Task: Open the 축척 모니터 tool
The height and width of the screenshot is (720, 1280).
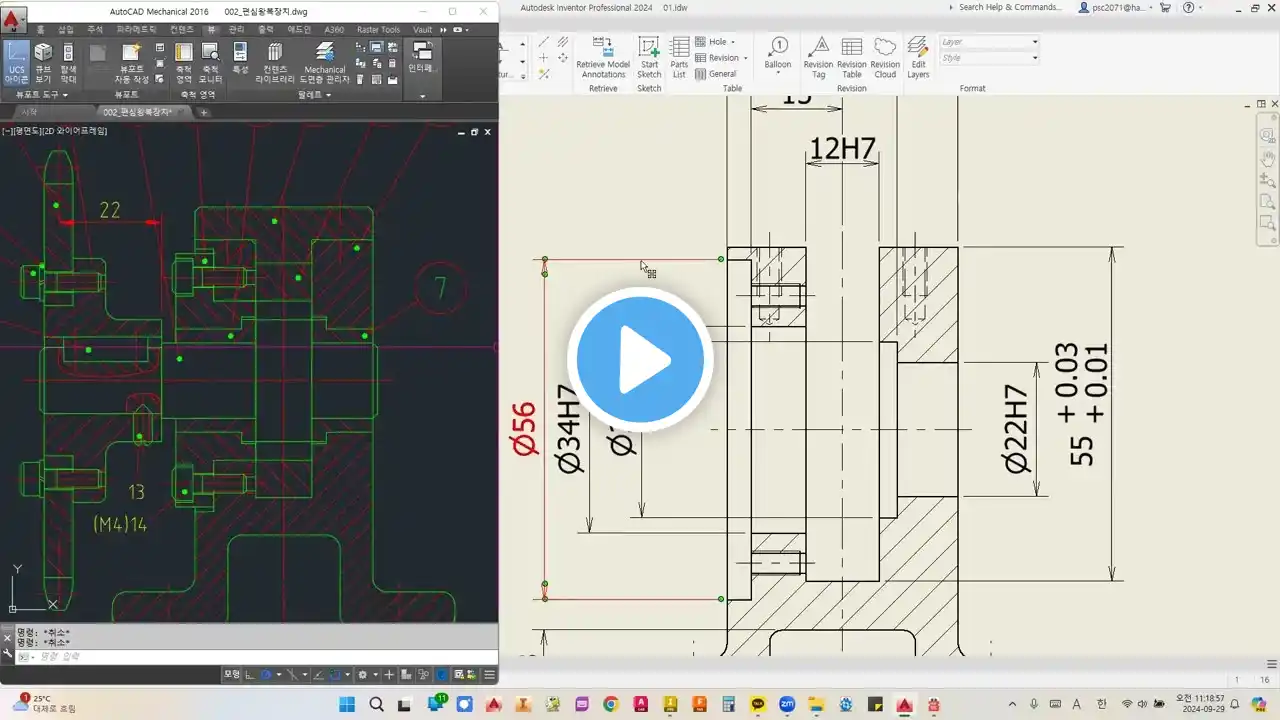Action: coord(210,63)
